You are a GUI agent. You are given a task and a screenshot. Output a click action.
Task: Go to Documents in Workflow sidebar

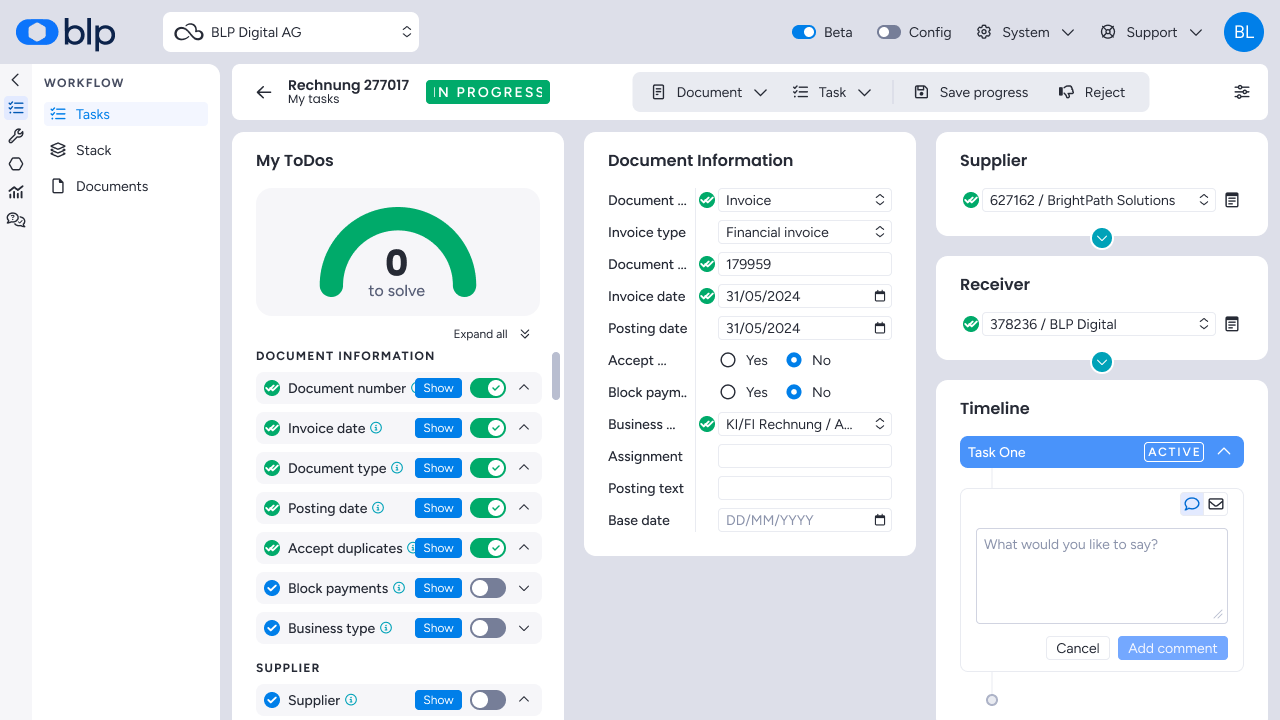[x=126, y=186]
